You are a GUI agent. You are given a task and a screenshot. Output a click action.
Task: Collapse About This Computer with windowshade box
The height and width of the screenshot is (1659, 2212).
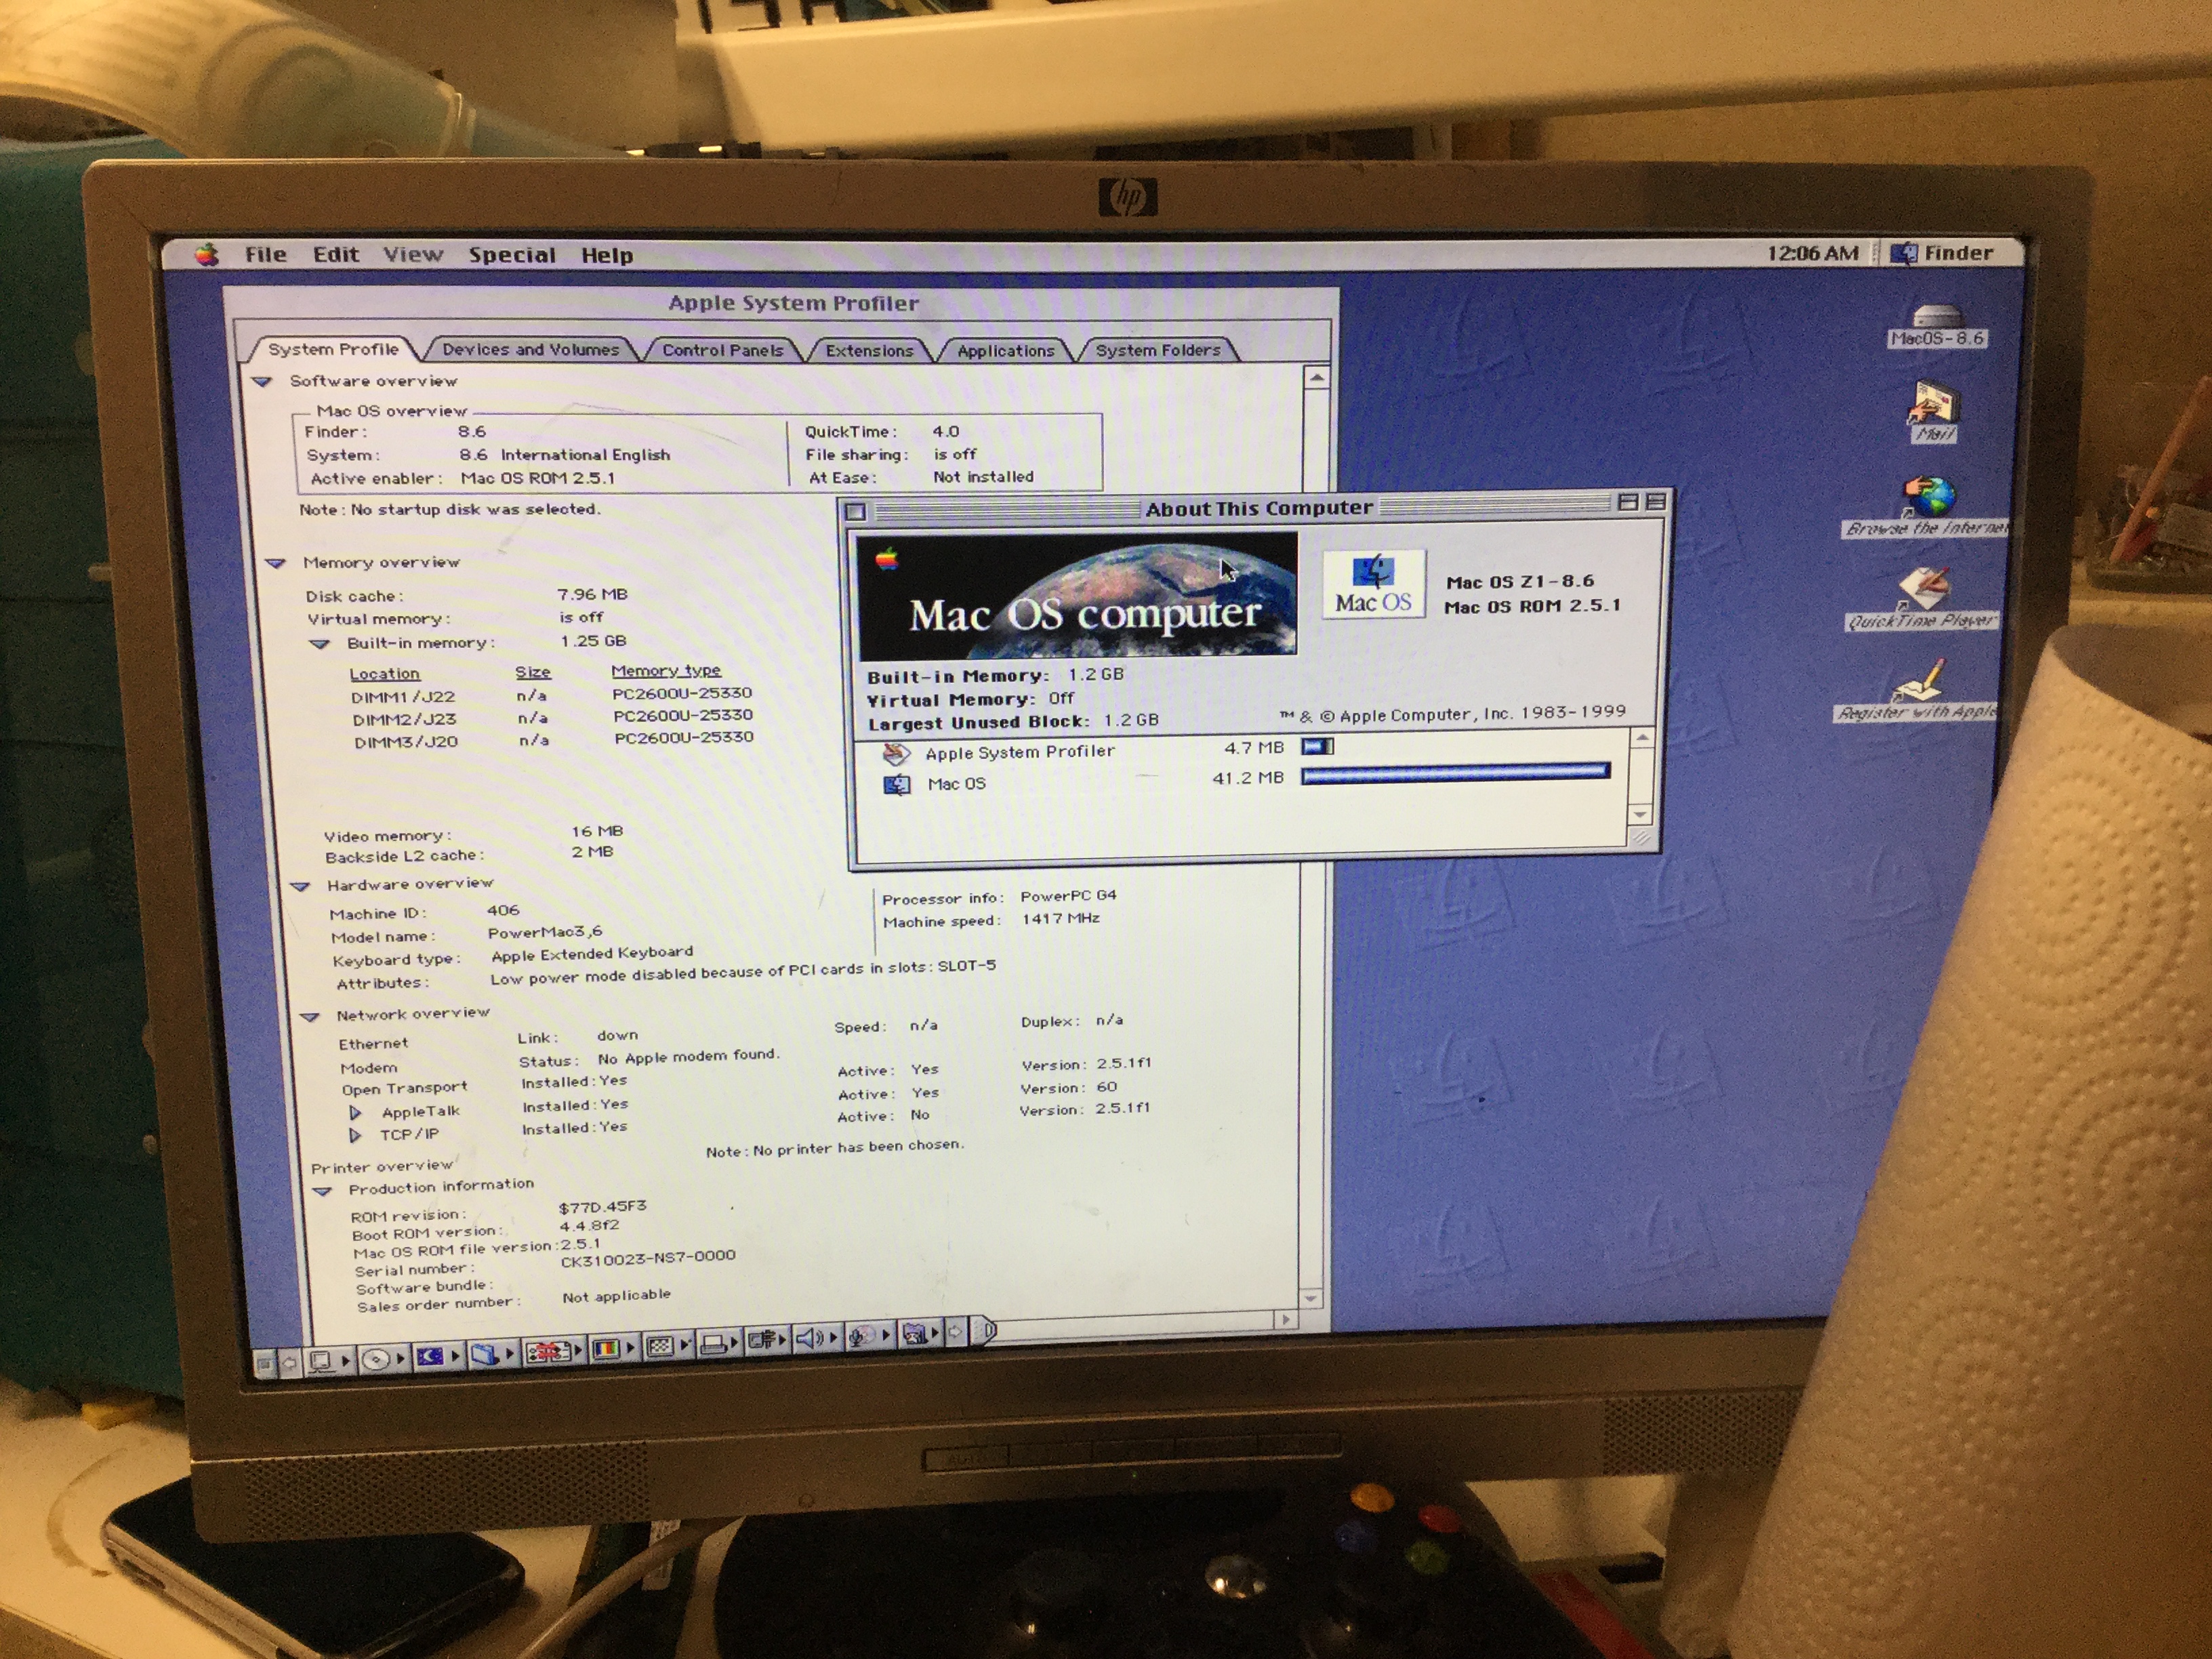(1655, 502)
